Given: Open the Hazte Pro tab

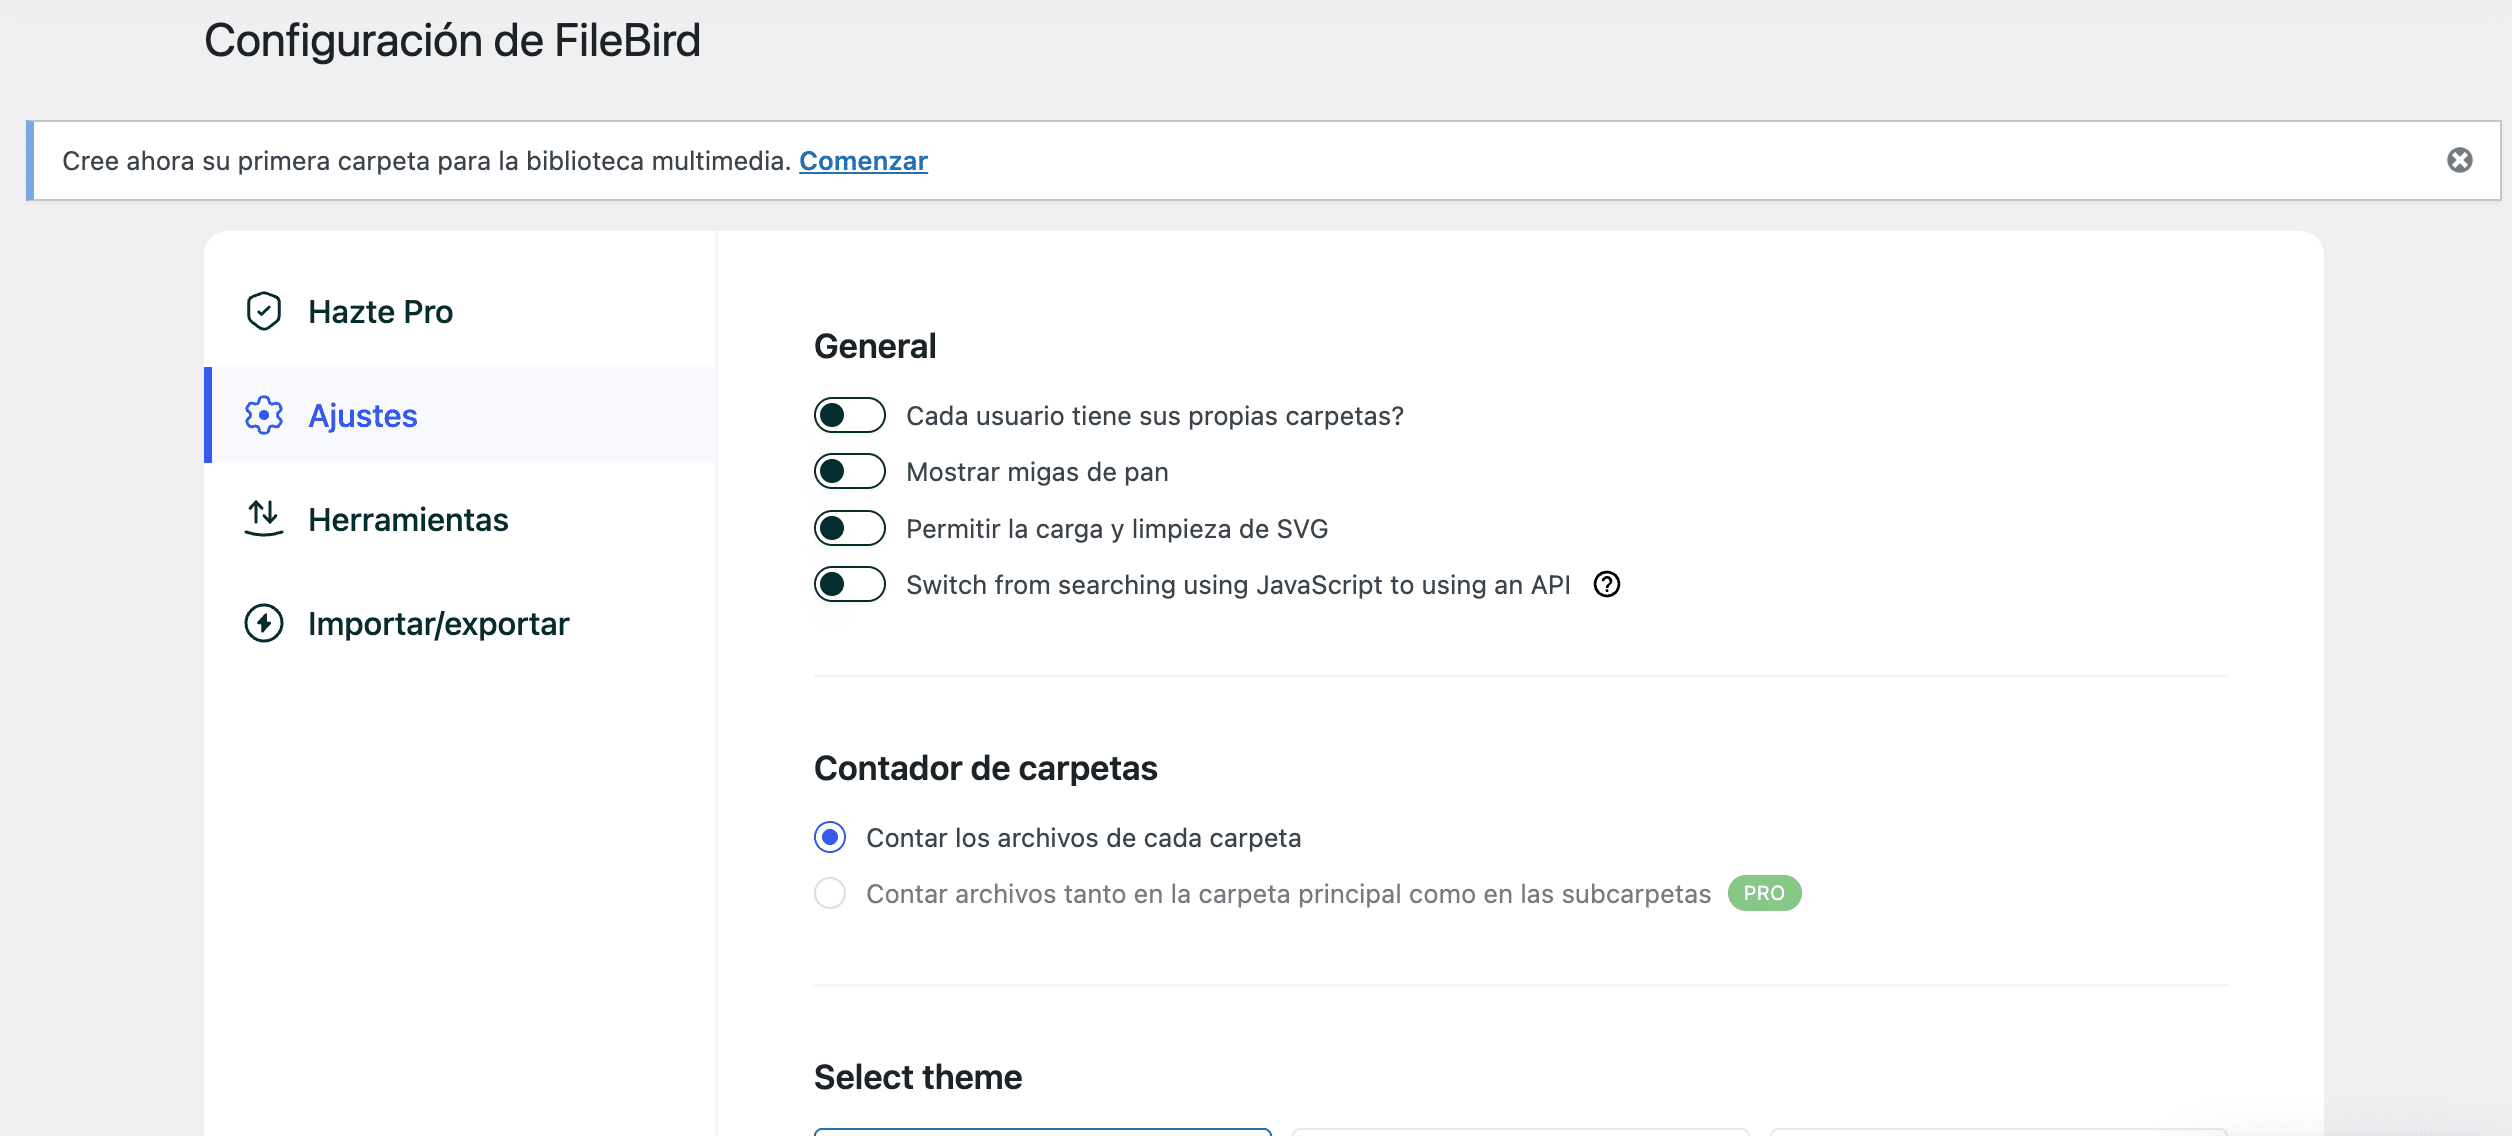Looking at the screenshot, I should [380, 311].
